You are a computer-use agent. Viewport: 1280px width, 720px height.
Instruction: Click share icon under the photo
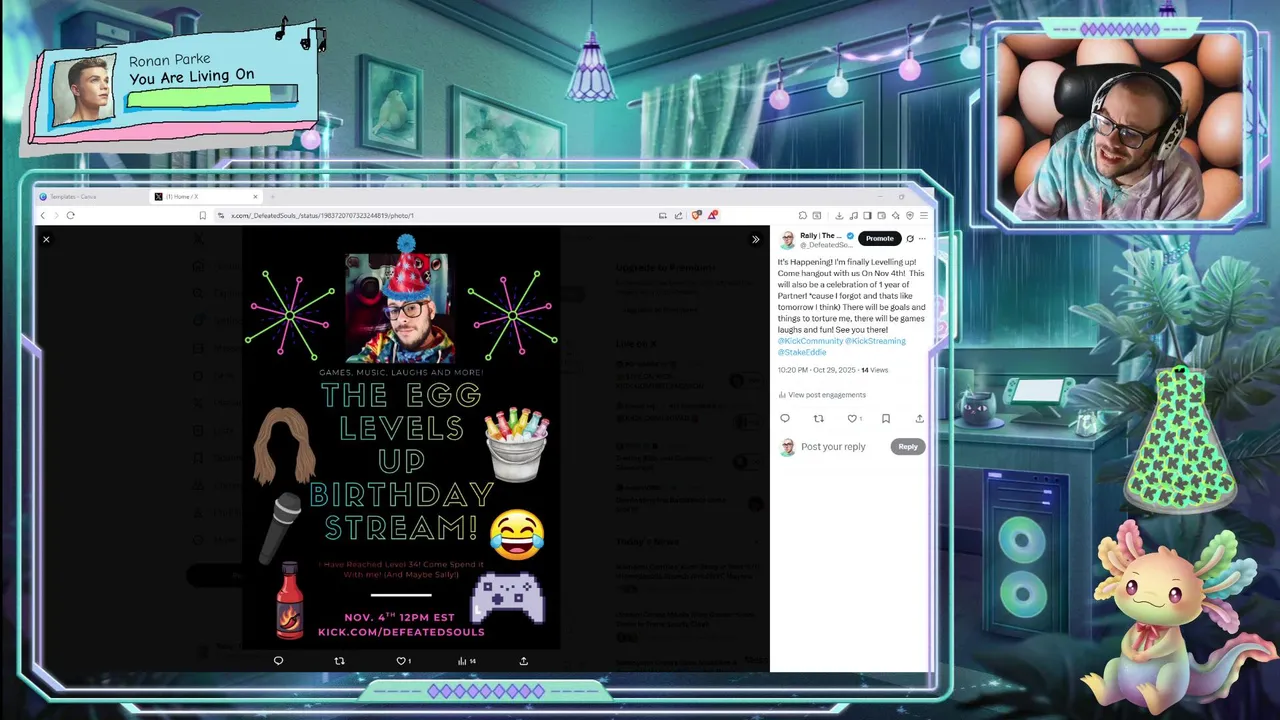(x=523, y=661)
